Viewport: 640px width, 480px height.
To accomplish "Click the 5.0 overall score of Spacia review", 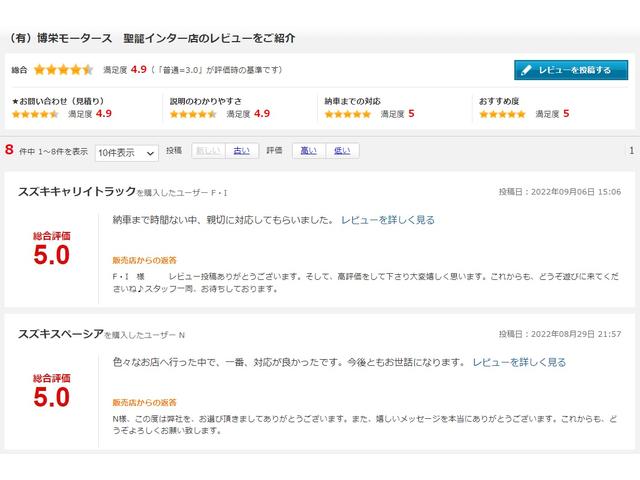I will pos(51,397).
